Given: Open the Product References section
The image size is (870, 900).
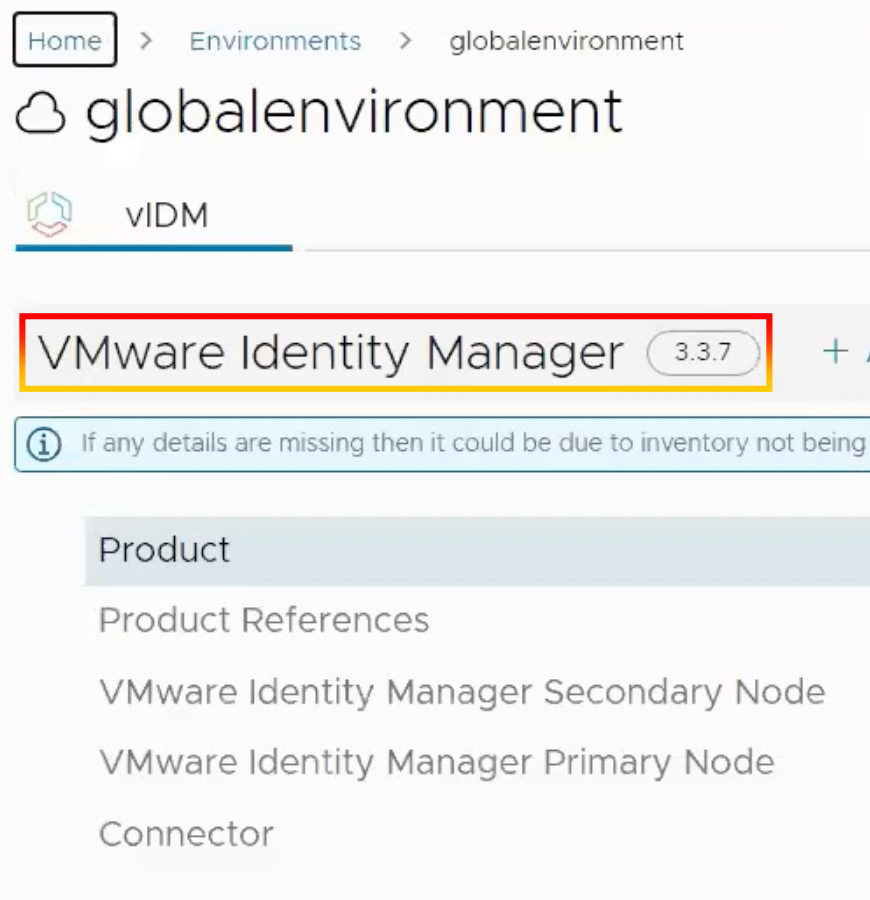Looking at the screenshot, I should pyautogui.click(x=264, y=621).
